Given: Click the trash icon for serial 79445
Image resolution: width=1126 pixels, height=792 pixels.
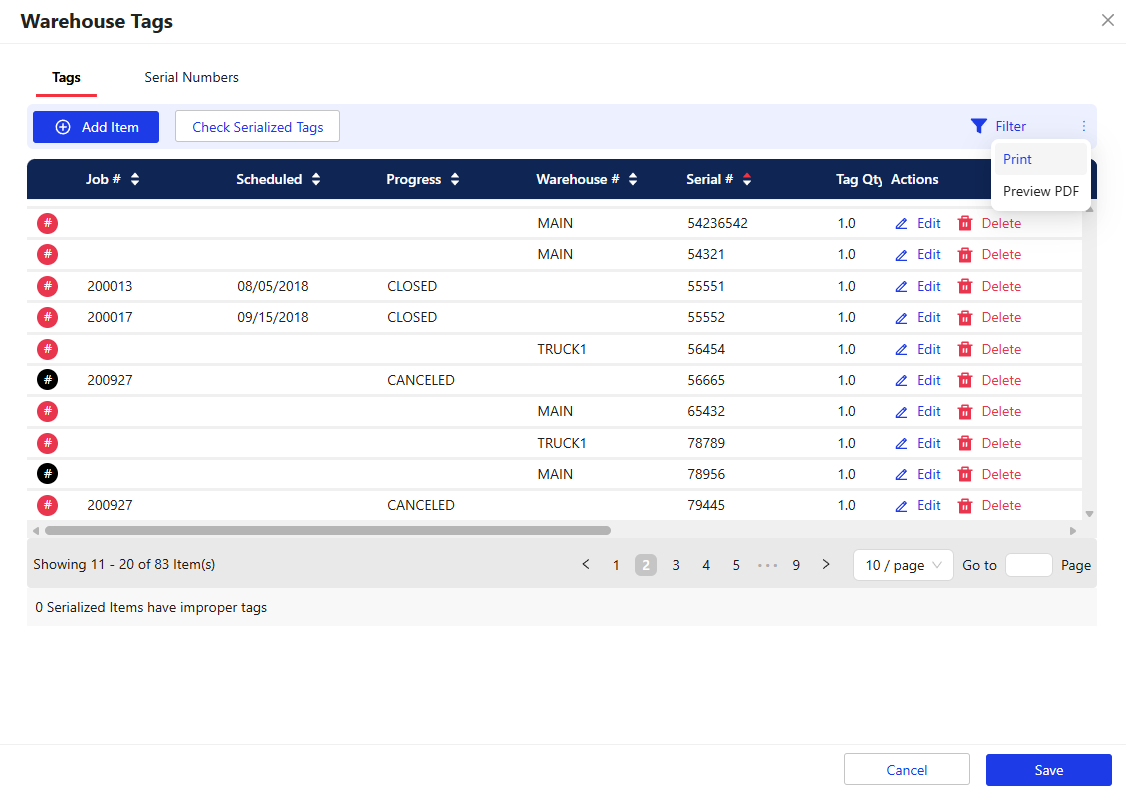Looking at the screenshot, I should (965, 505).
